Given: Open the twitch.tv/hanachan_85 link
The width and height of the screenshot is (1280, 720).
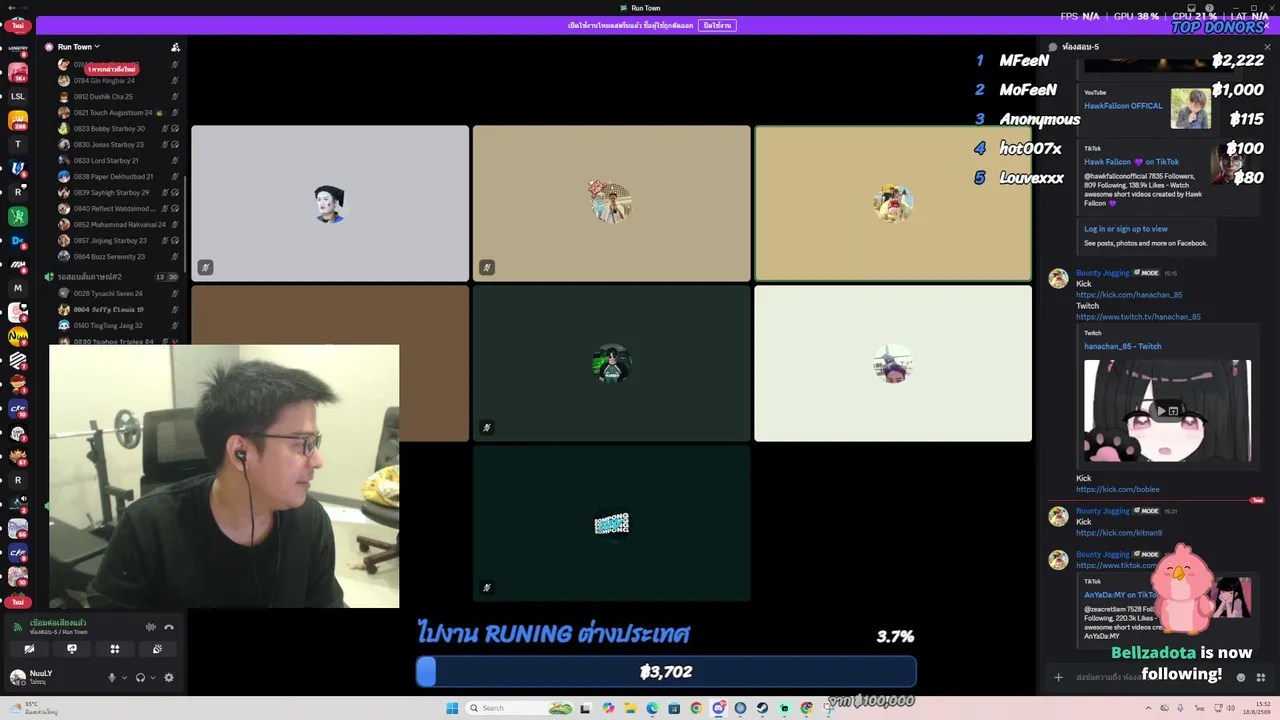Looking at the screenshot, I should click(1138, 317).
